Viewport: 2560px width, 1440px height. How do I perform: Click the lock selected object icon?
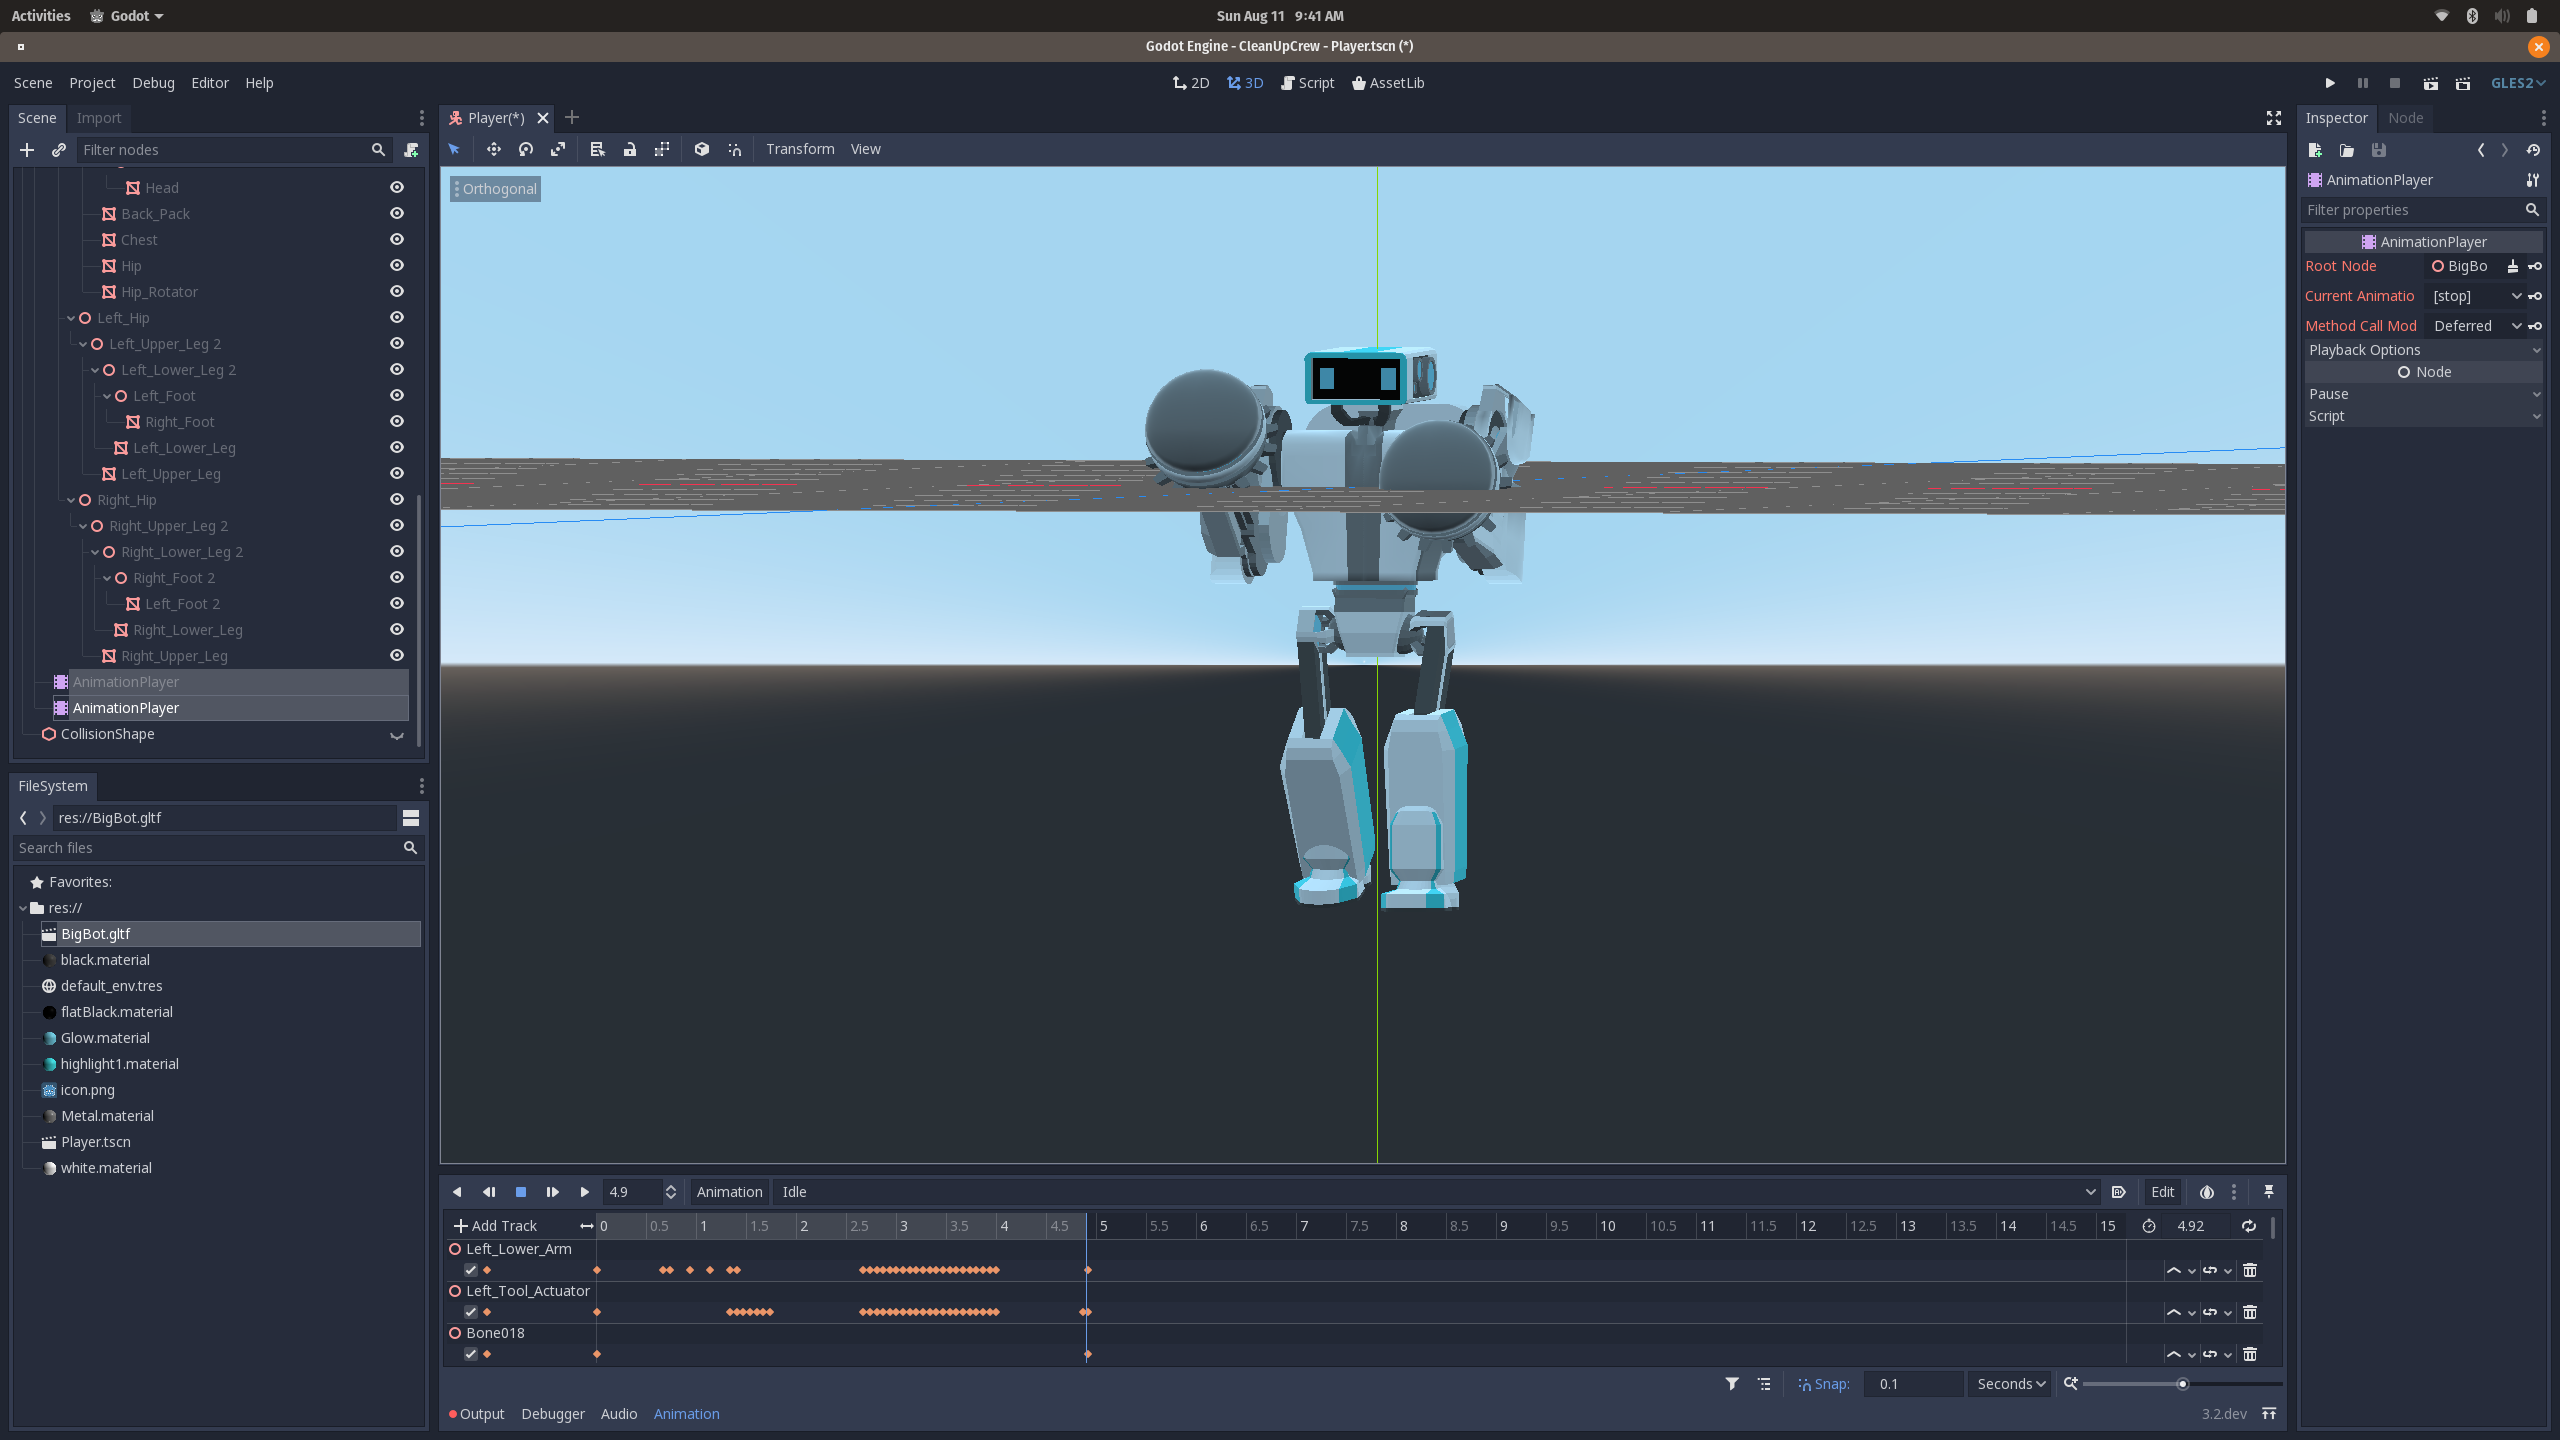[630, 149]
